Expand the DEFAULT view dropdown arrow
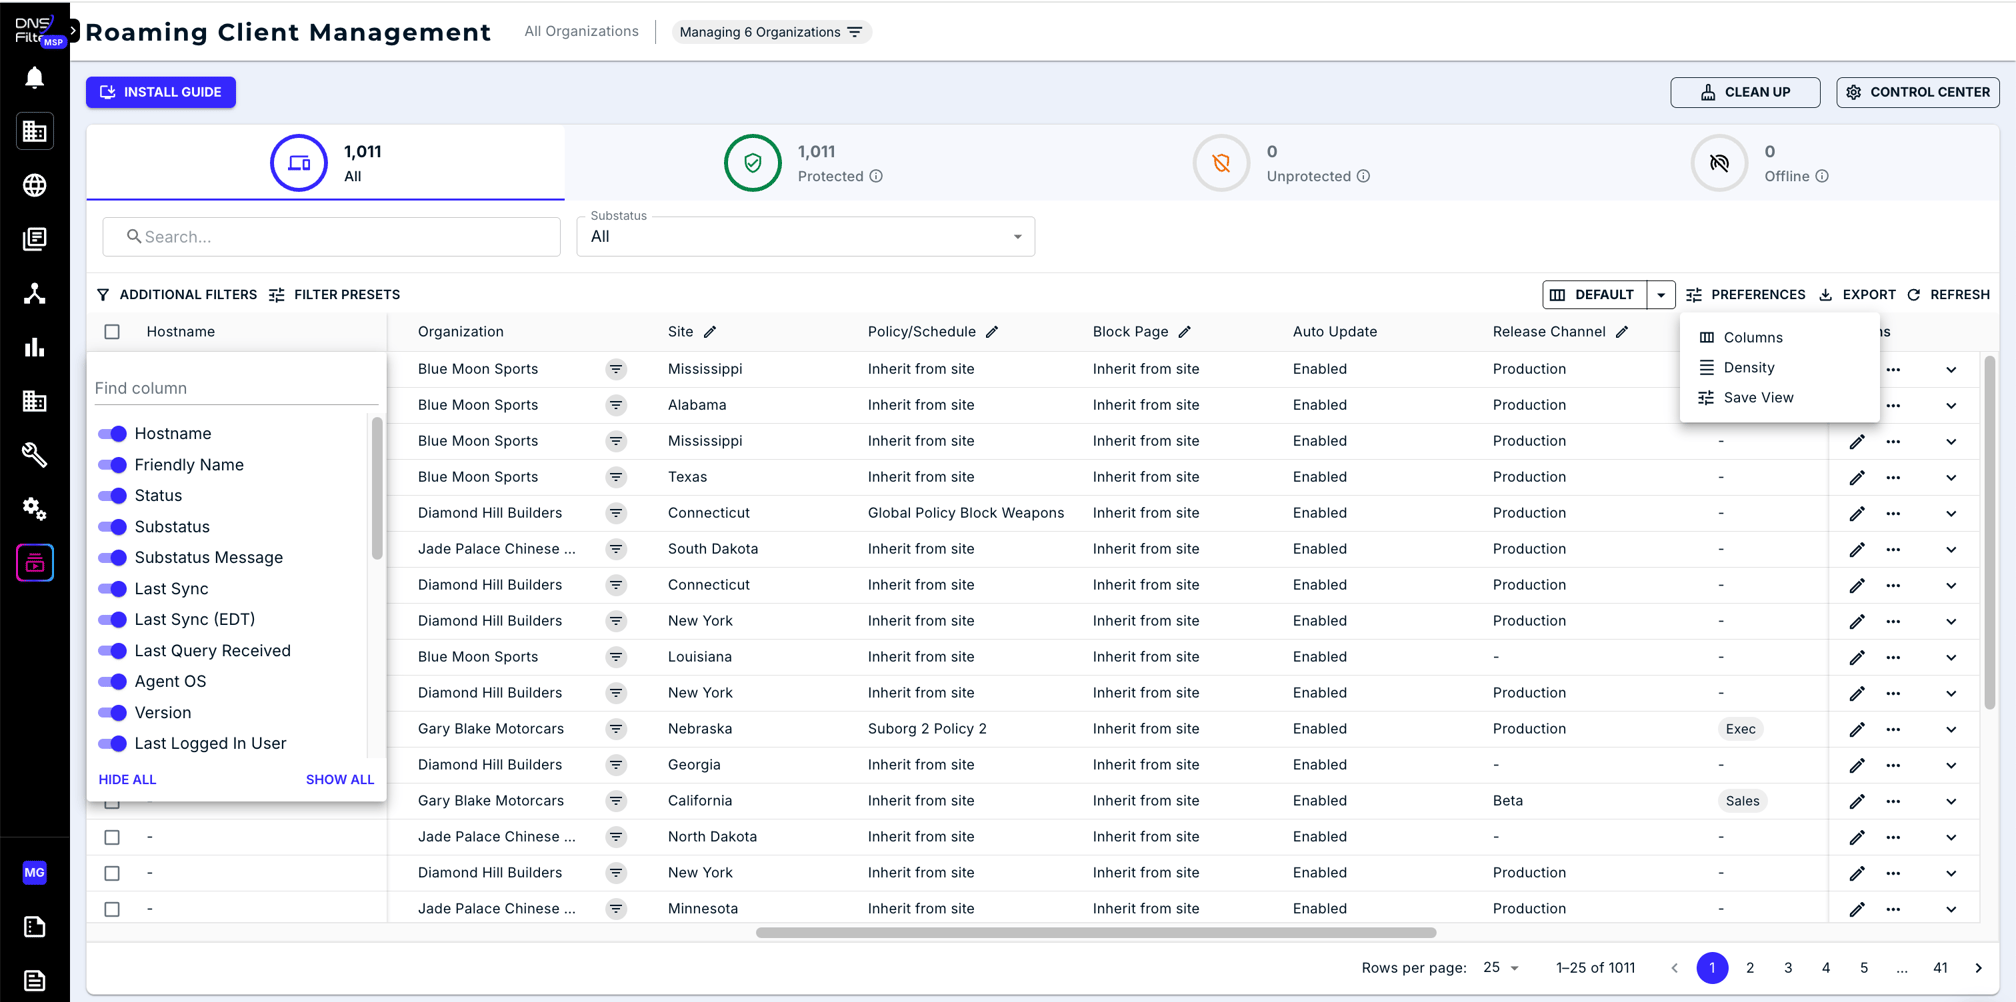Viewport: 2016px width, 1002px height. [x=1661, y=294]
